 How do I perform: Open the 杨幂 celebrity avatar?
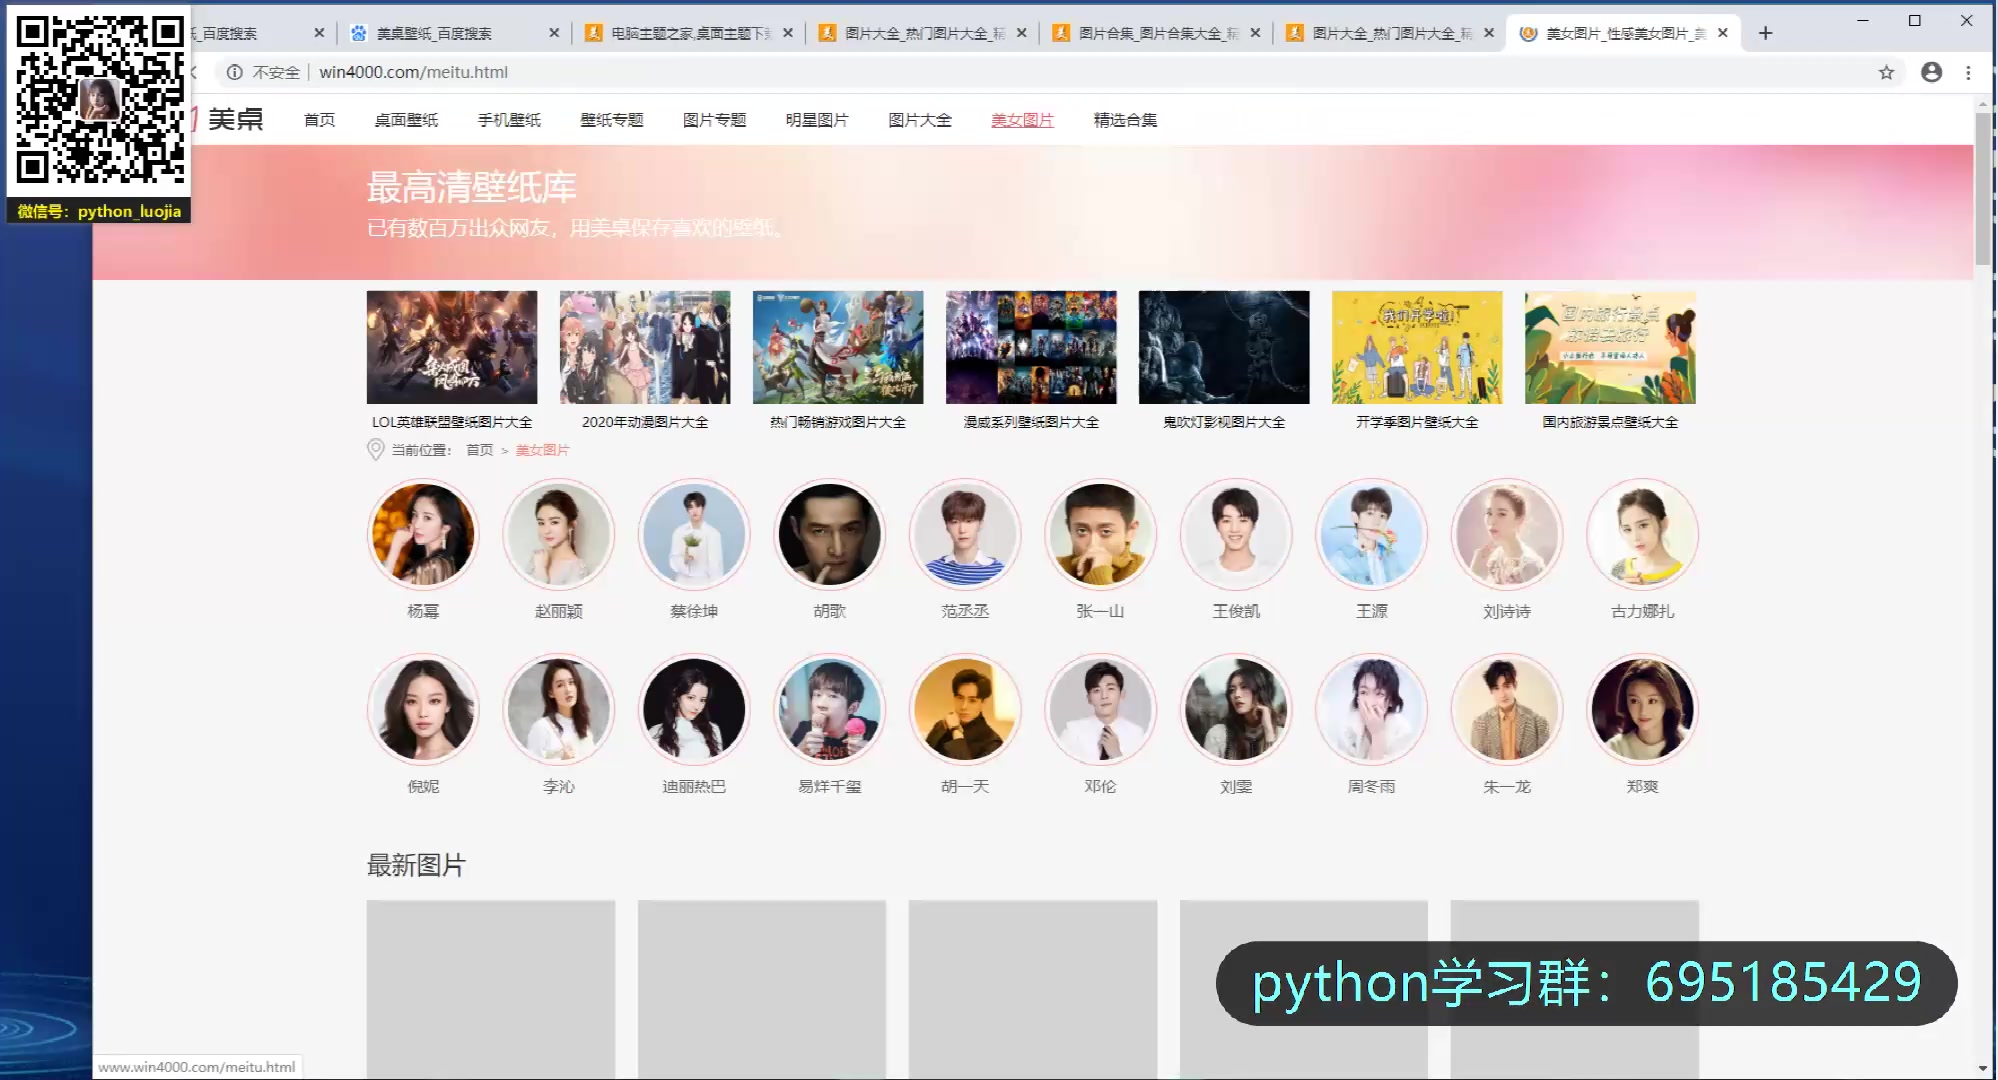point(423,534)
